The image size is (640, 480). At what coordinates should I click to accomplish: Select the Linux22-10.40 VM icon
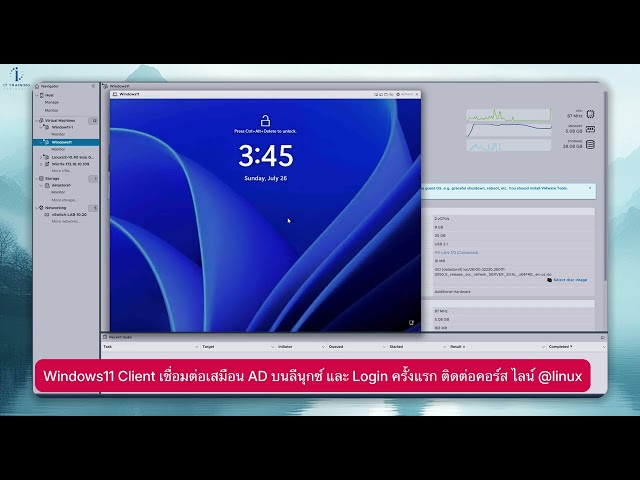coord(47,157)
